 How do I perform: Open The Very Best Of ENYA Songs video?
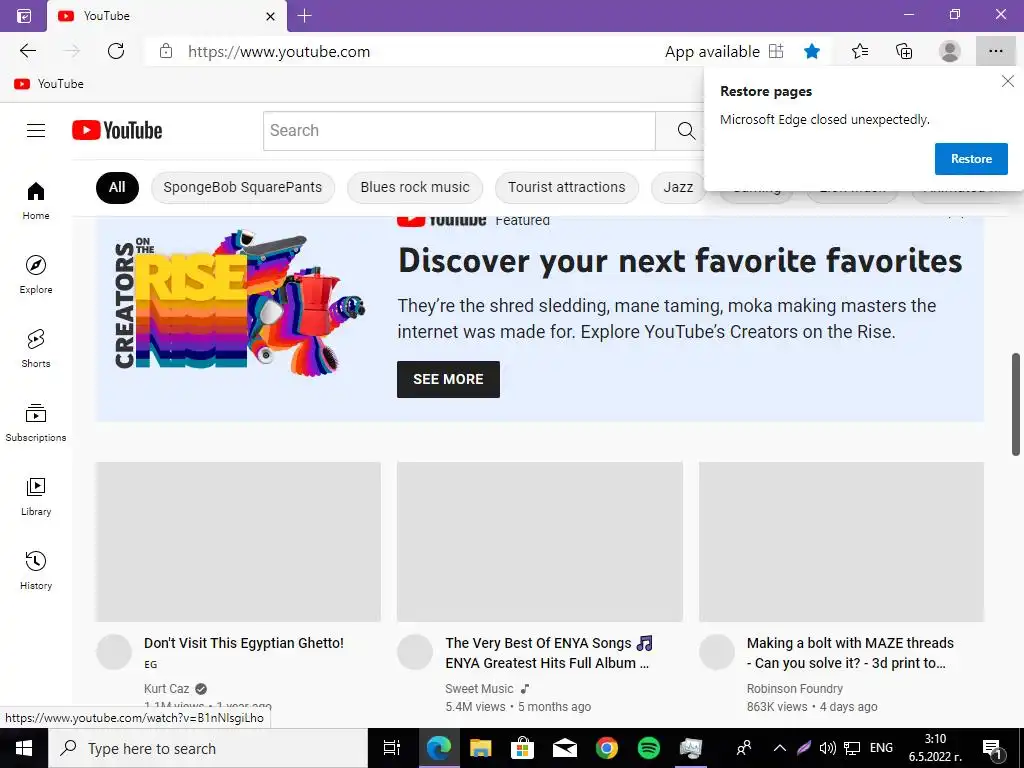549,653
